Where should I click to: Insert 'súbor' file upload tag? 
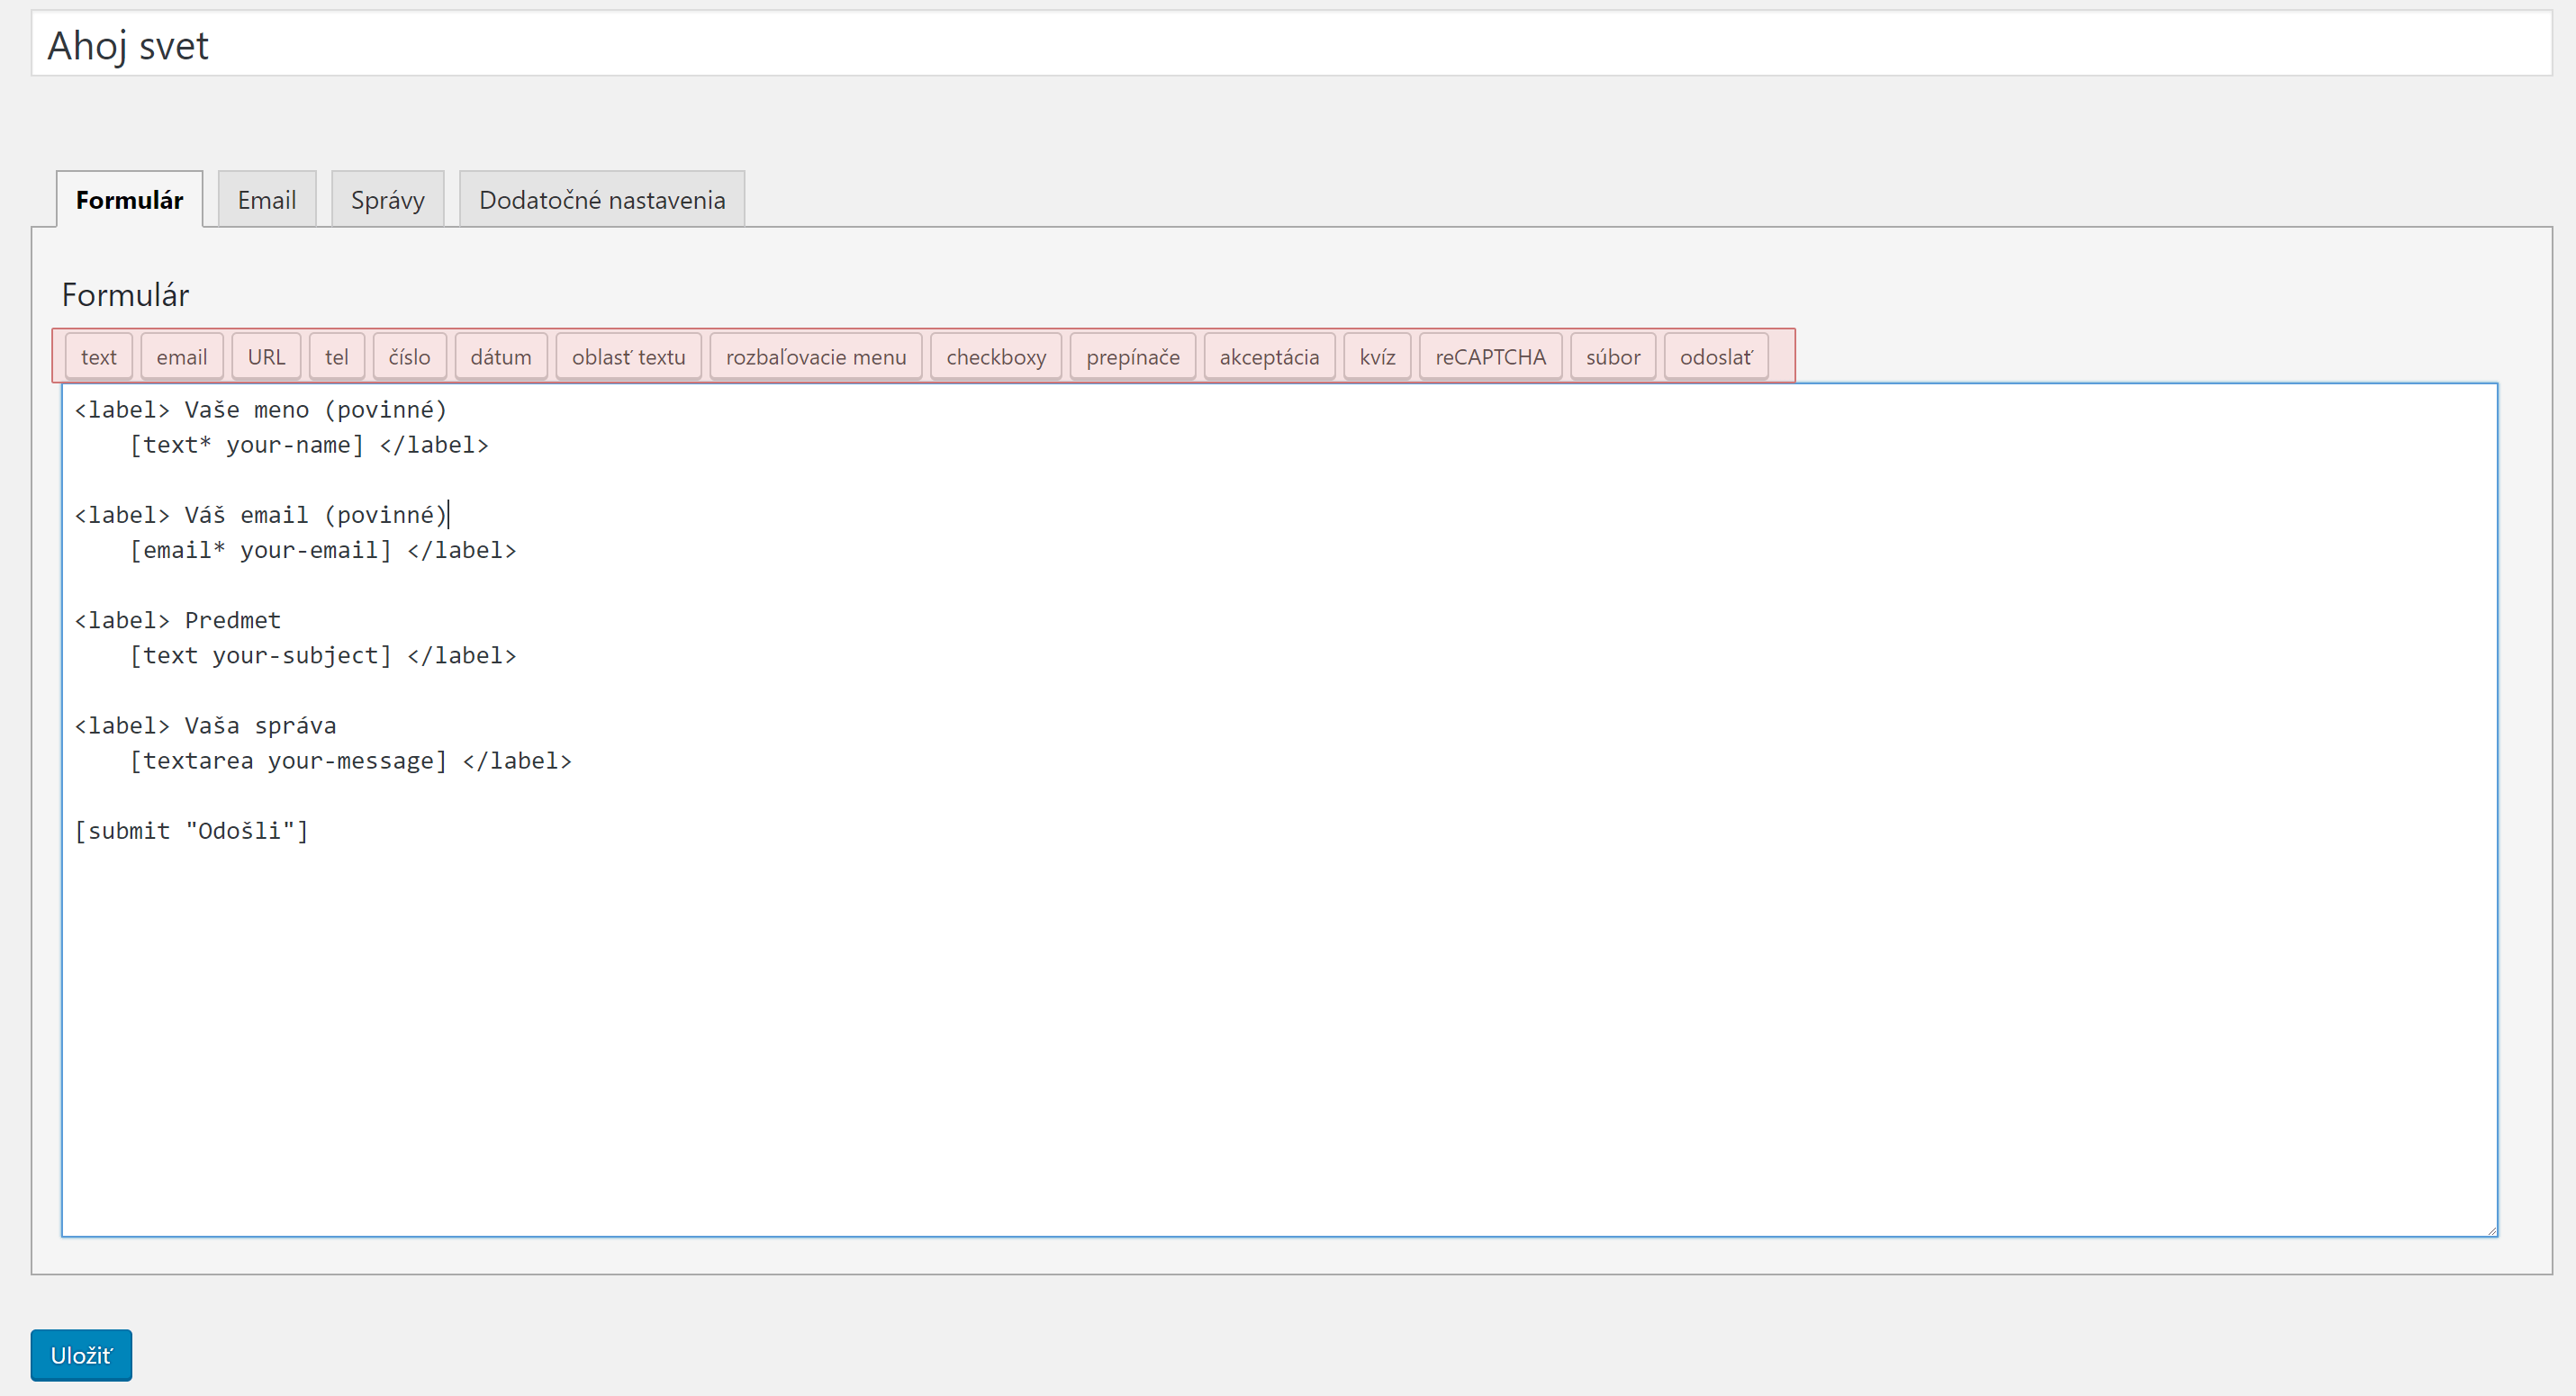coord(1612,357)
